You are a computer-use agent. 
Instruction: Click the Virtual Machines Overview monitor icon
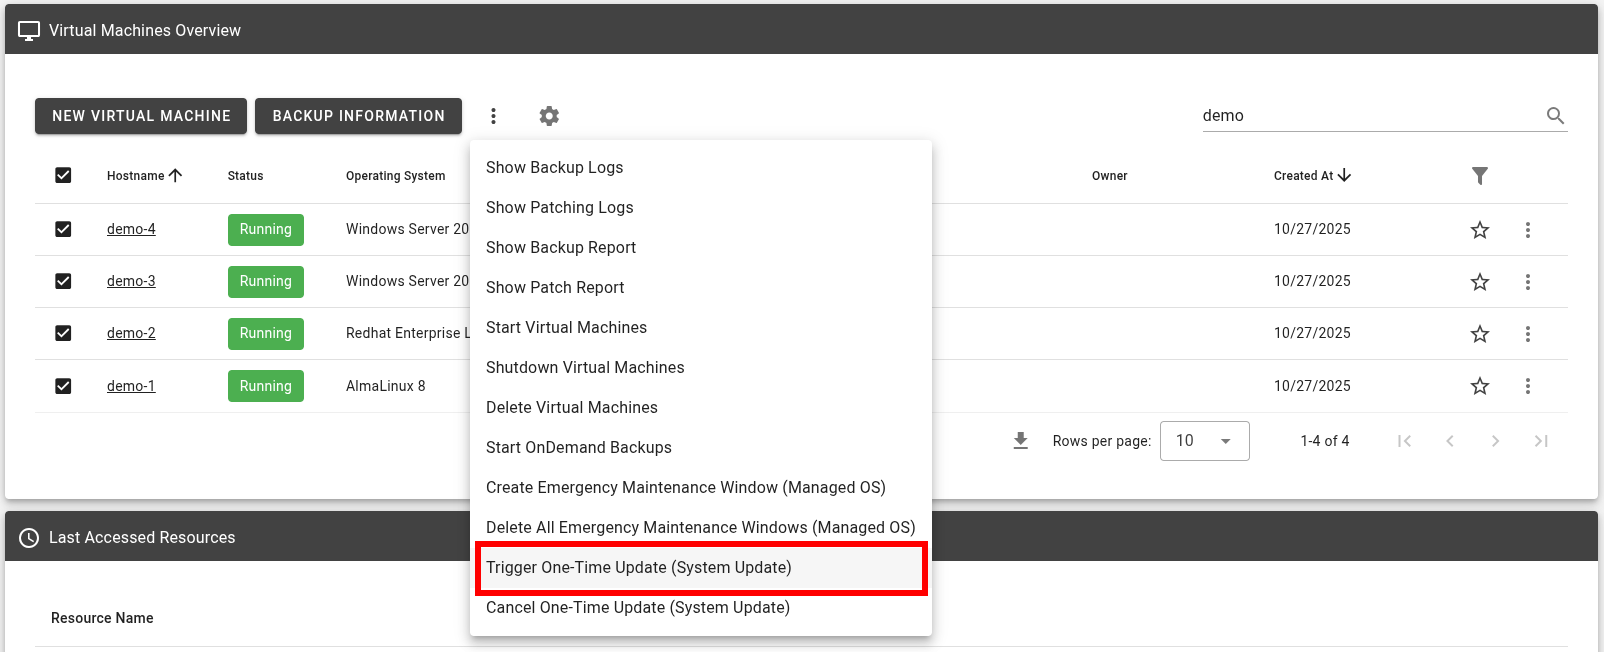pyautogui.click(x=29, y=31)
